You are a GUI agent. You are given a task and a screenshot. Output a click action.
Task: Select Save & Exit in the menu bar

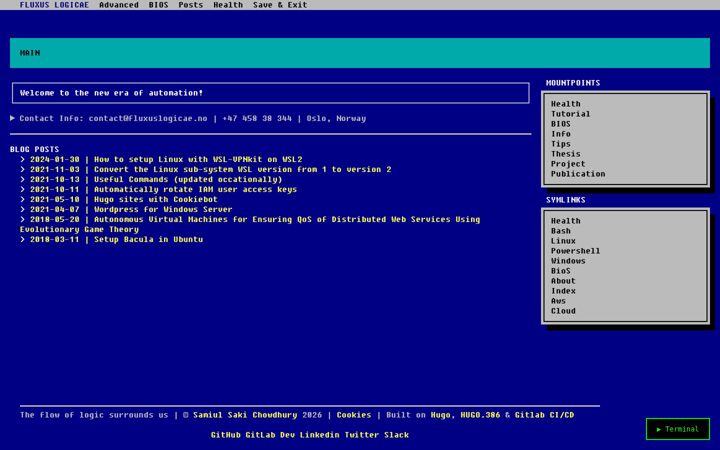[x=280, y=5]
